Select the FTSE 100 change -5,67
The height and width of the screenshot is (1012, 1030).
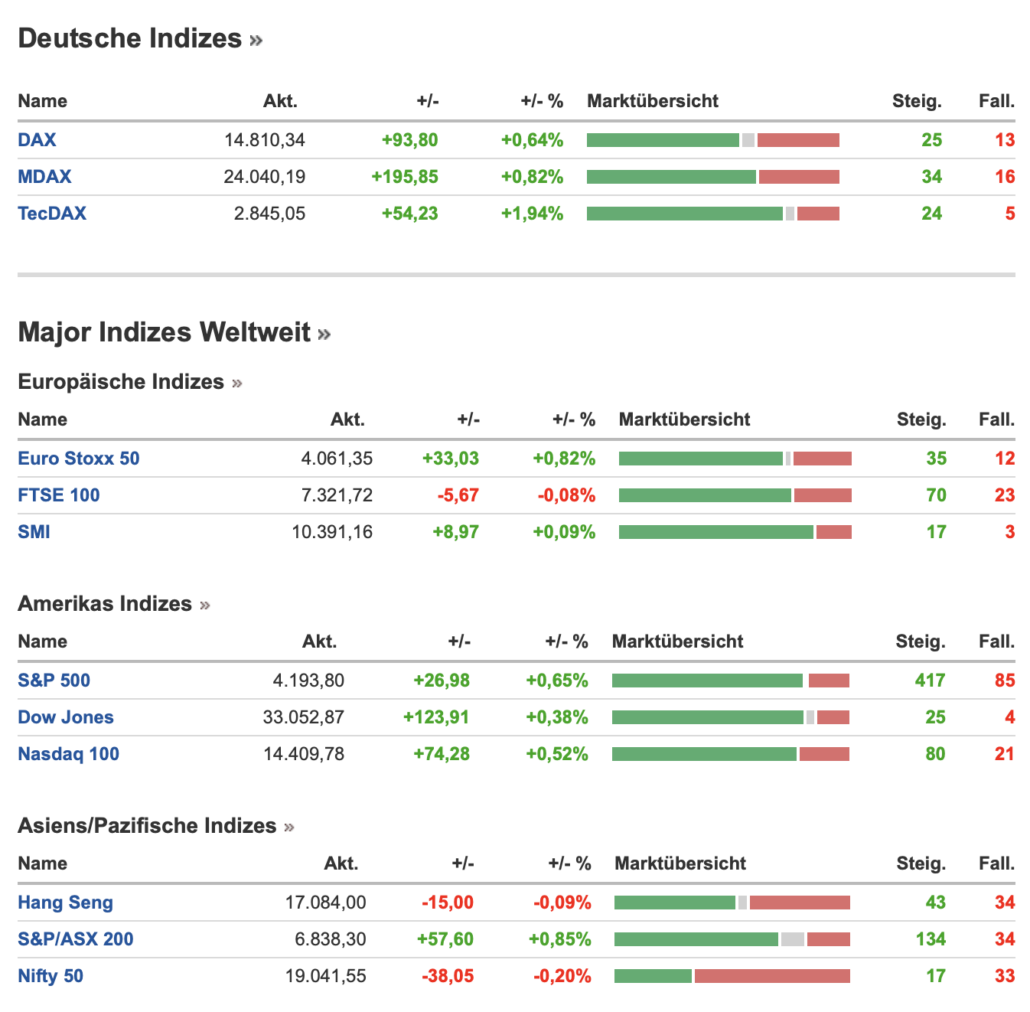459,495
